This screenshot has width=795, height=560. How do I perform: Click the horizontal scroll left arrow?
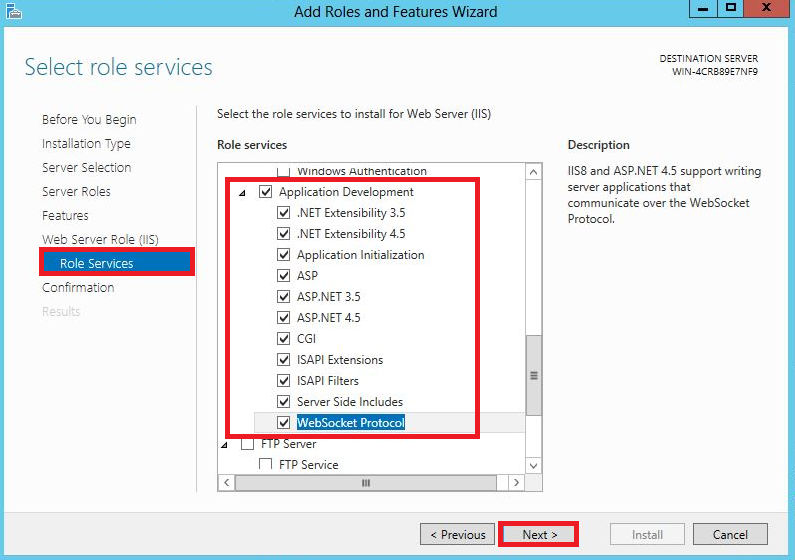pyautogui.click(x=227, y=482)
